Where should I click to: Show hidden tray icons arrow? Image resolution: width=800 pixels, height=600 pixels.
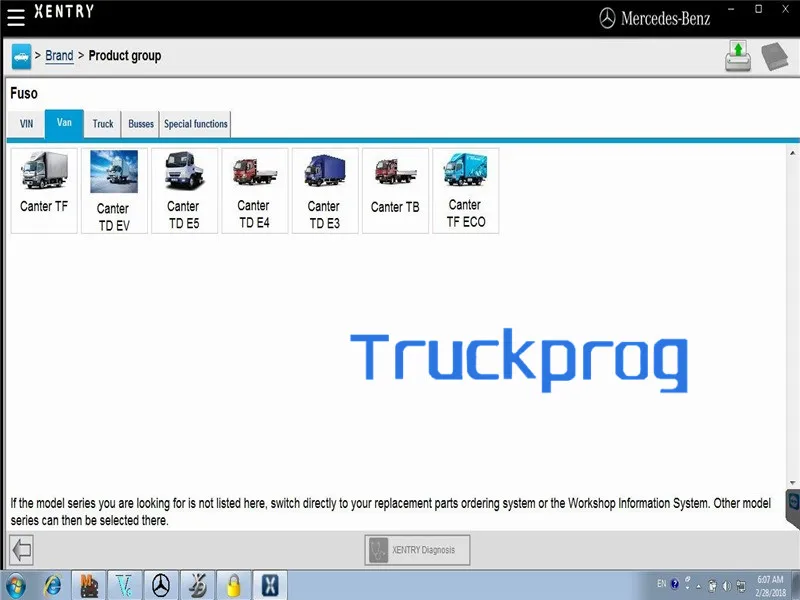[x=698, y=587]
